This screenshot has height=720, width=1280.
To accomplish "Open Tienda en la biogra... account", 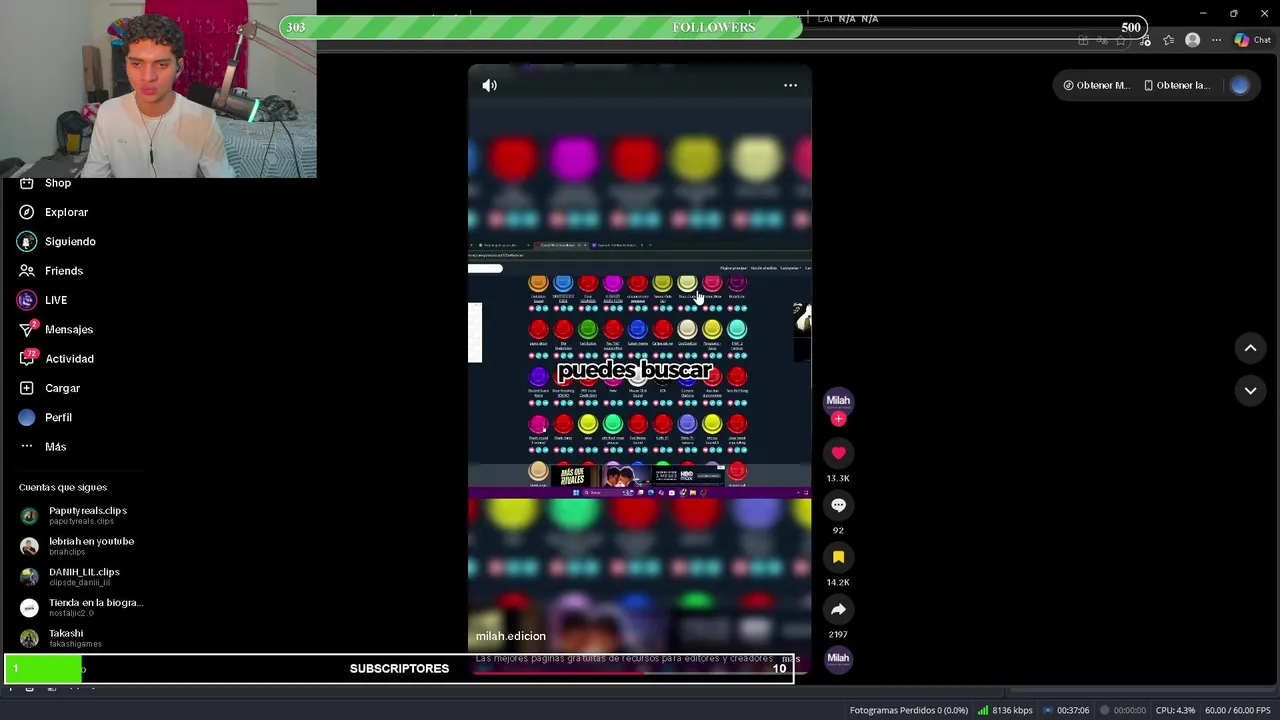I will [81, 607].
